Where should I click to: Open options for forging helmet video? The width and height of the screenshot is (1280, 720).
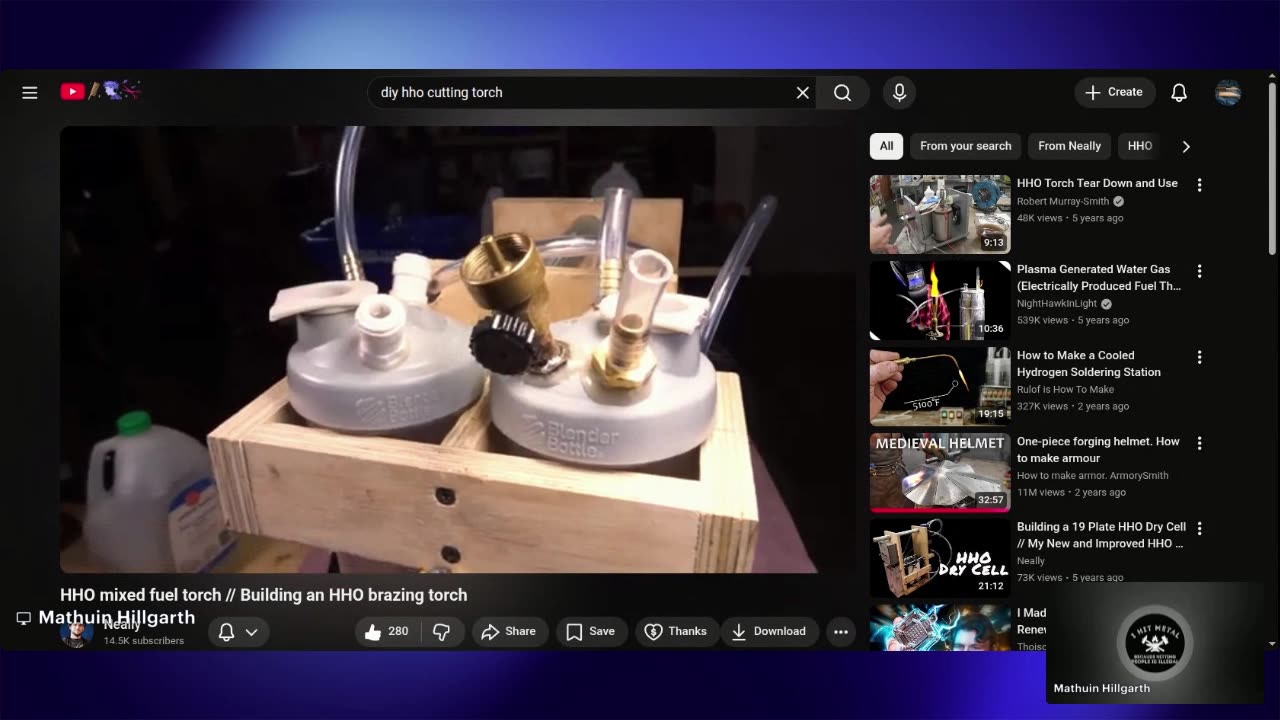click(1199, 443)
